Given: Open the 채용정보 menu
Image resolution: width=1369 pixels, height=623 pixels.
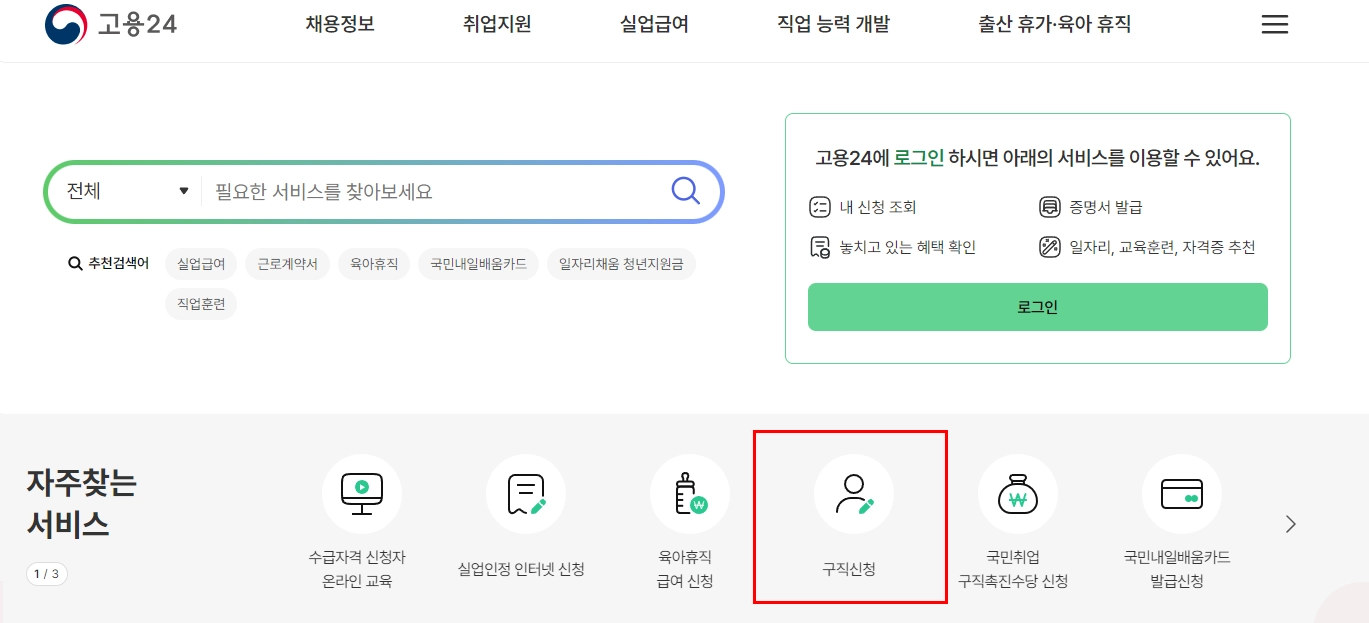Looking at the screenshot, I should click(339, 25).
